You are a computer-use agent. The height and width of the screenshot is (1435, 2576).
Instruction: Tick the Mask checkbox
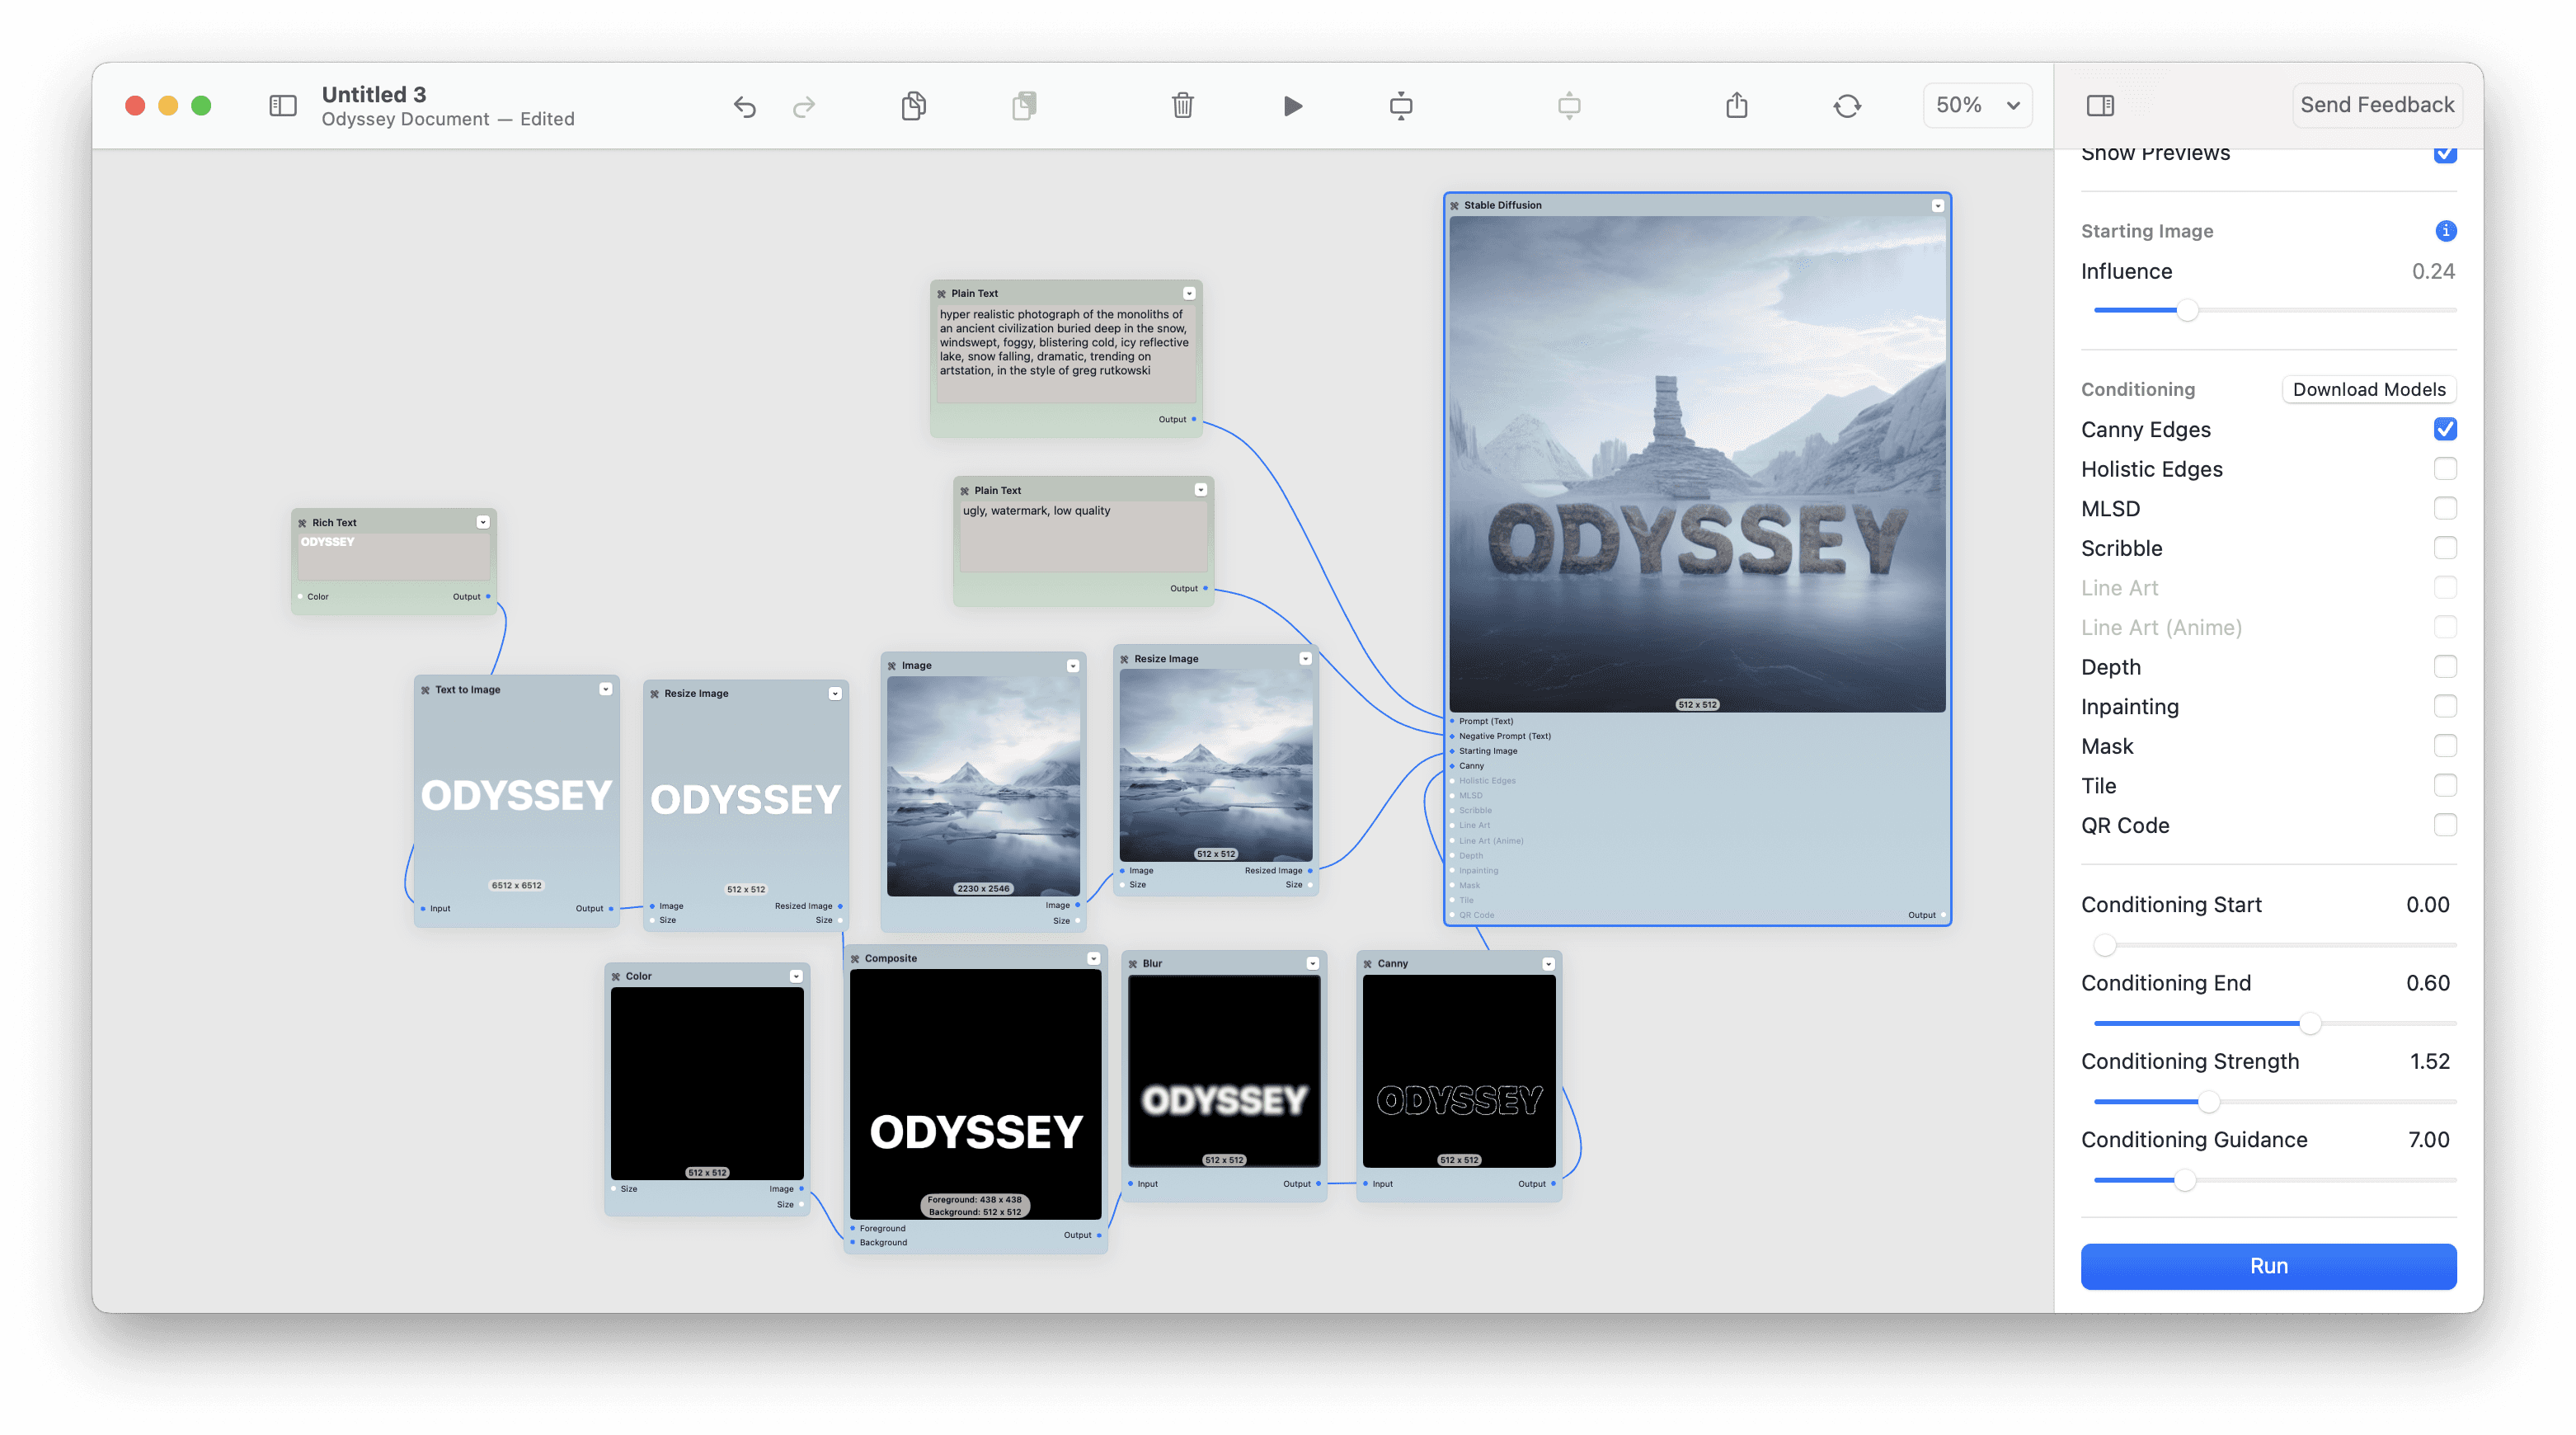[x=2444, y=746]
